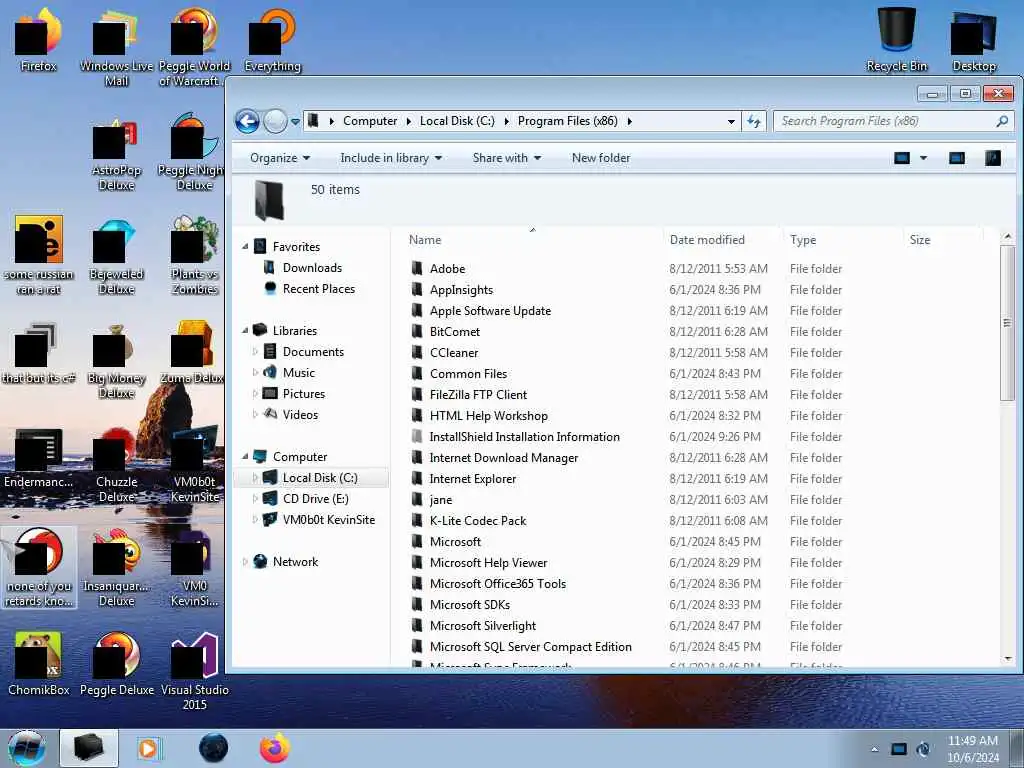Image resolution: width=1024 pixels, height=768 pixels.
Task: Open recent locations dropdown beside navigation arrows
Action: 295,121
